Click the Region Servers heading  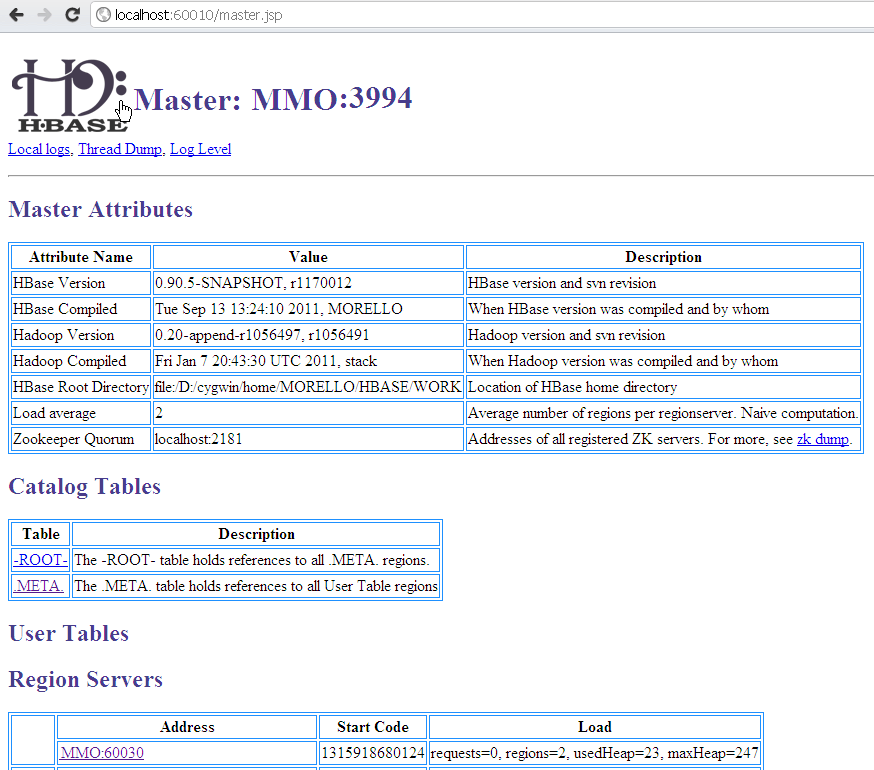click(85, 679)
